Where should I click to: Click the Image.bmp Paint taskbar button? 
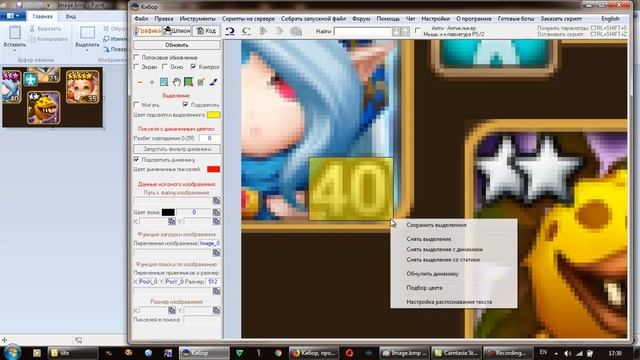click(404, 353)
